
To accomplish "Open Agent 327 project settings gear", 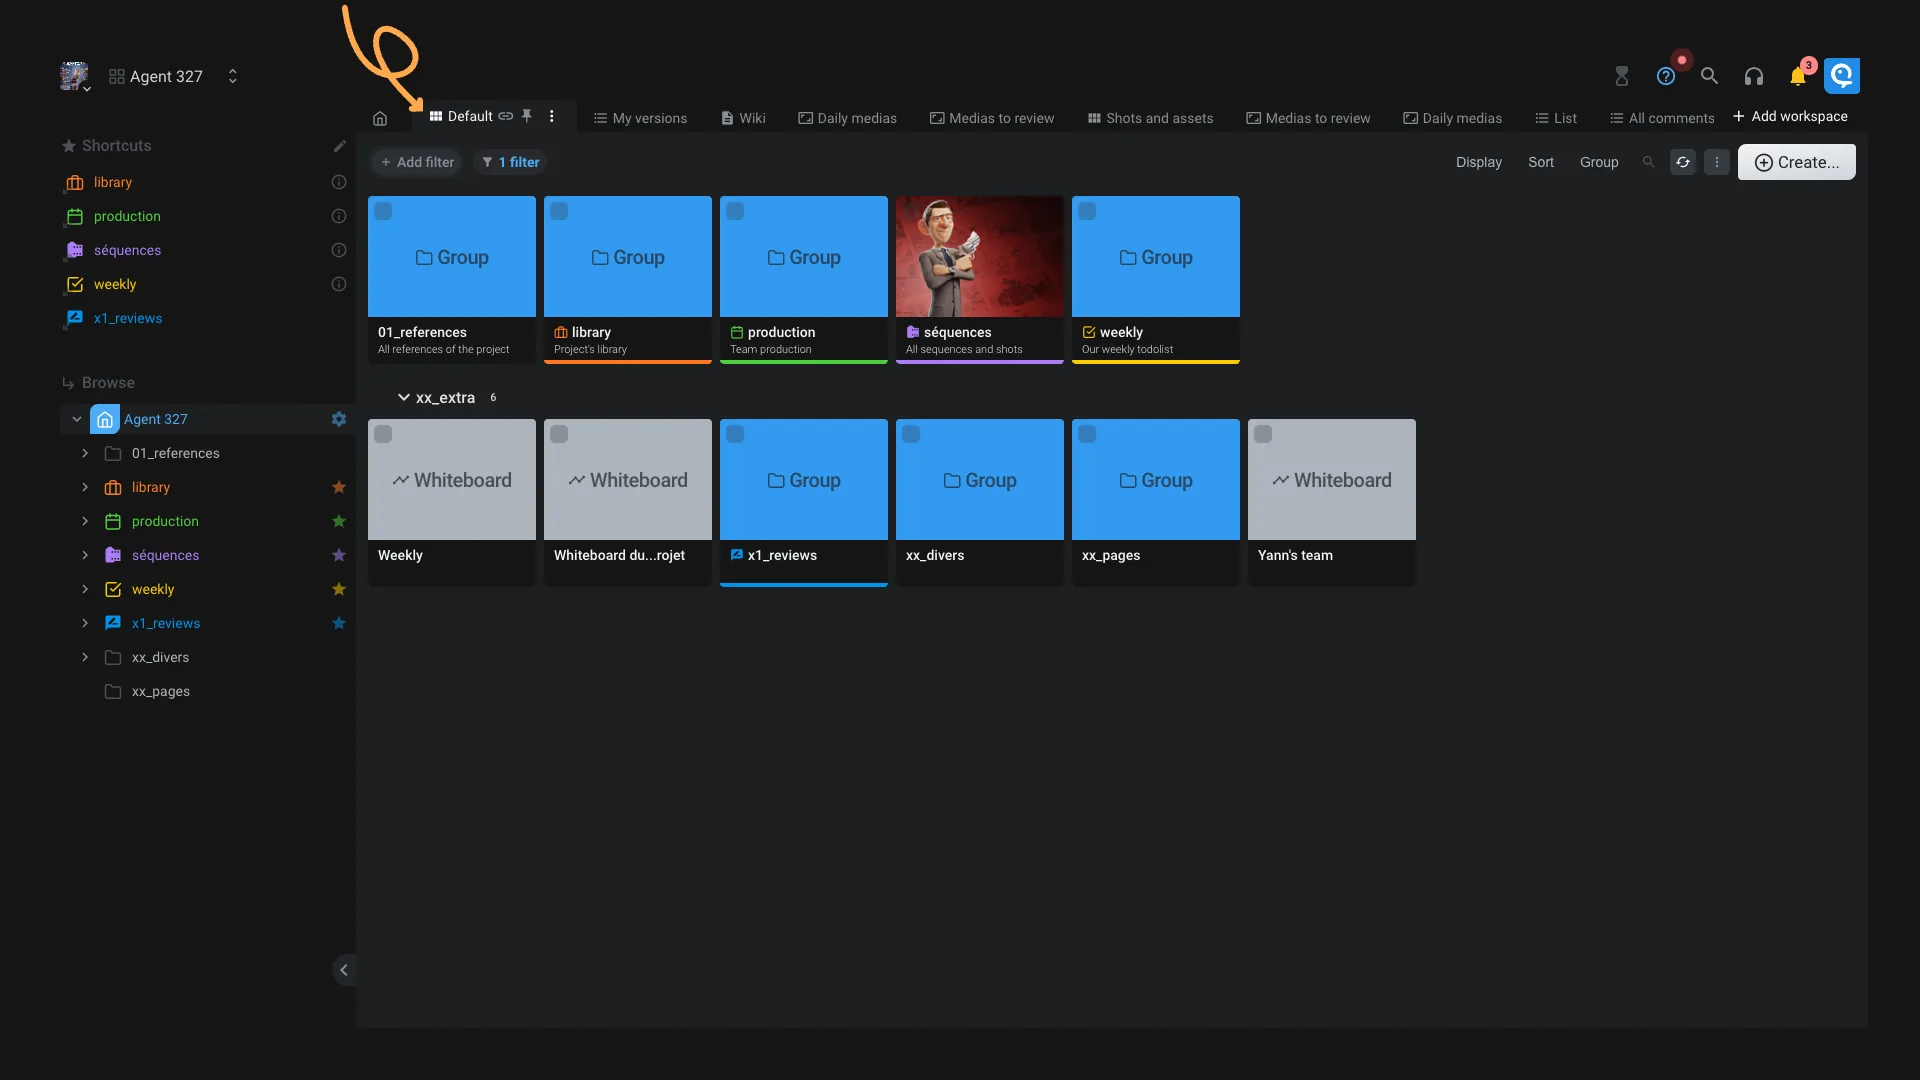I will [x=339, y=419].
